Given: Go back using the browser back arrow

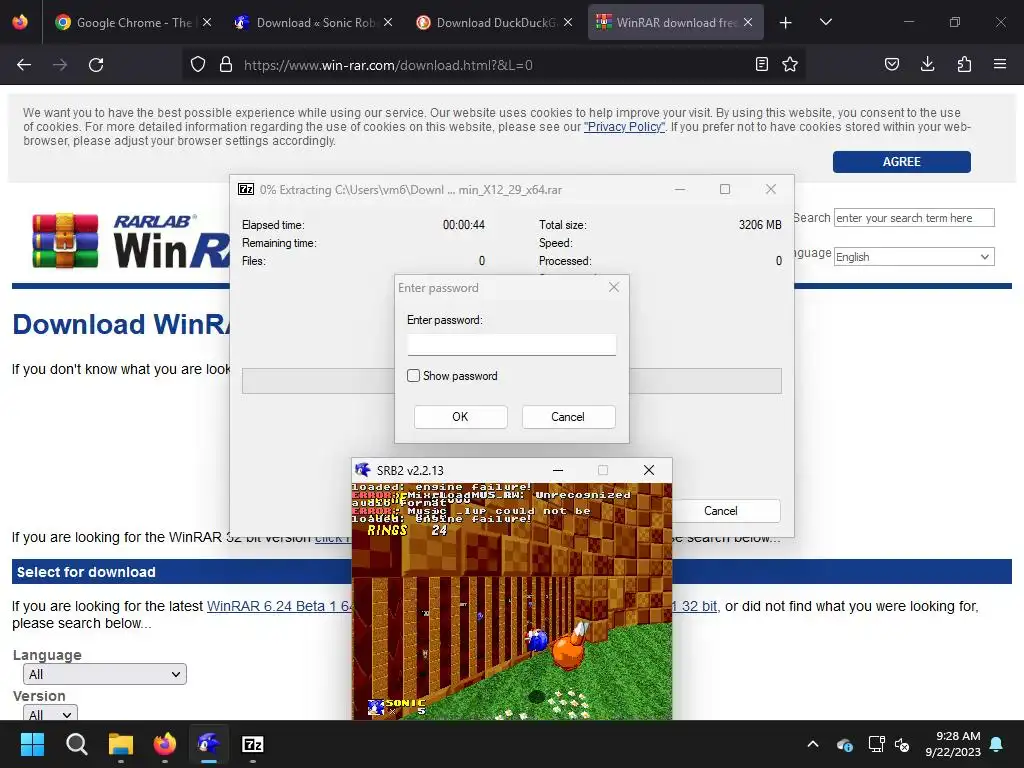Looking at the screenshot, I should pyautogui.click(x=24, y=65).
